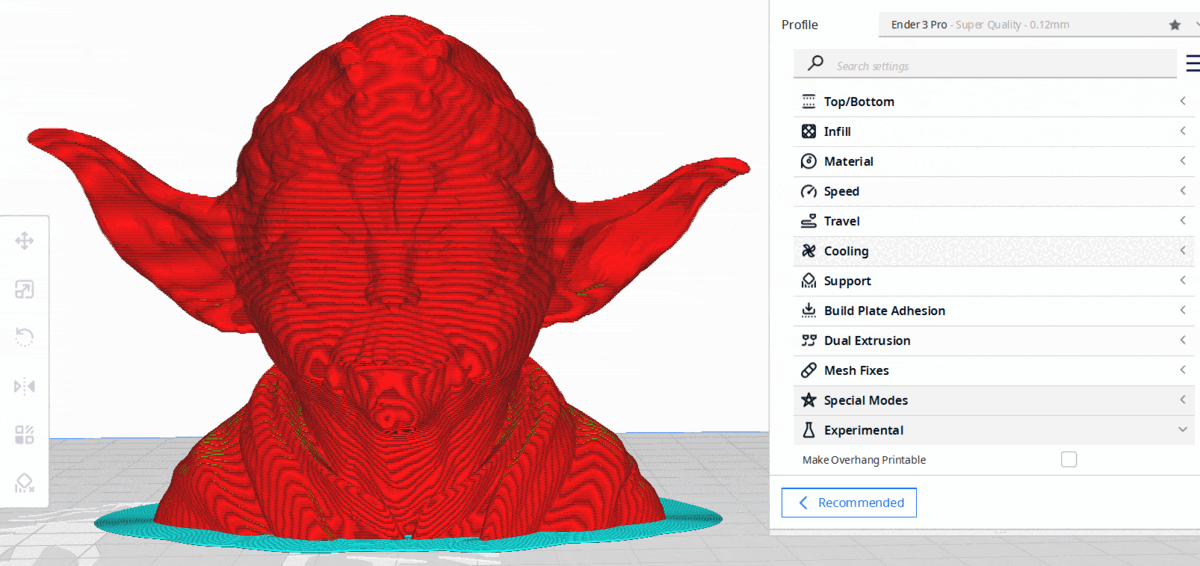1200x566 pixels.
Task: Click the Cooling section label
Action: pos(846,251)
